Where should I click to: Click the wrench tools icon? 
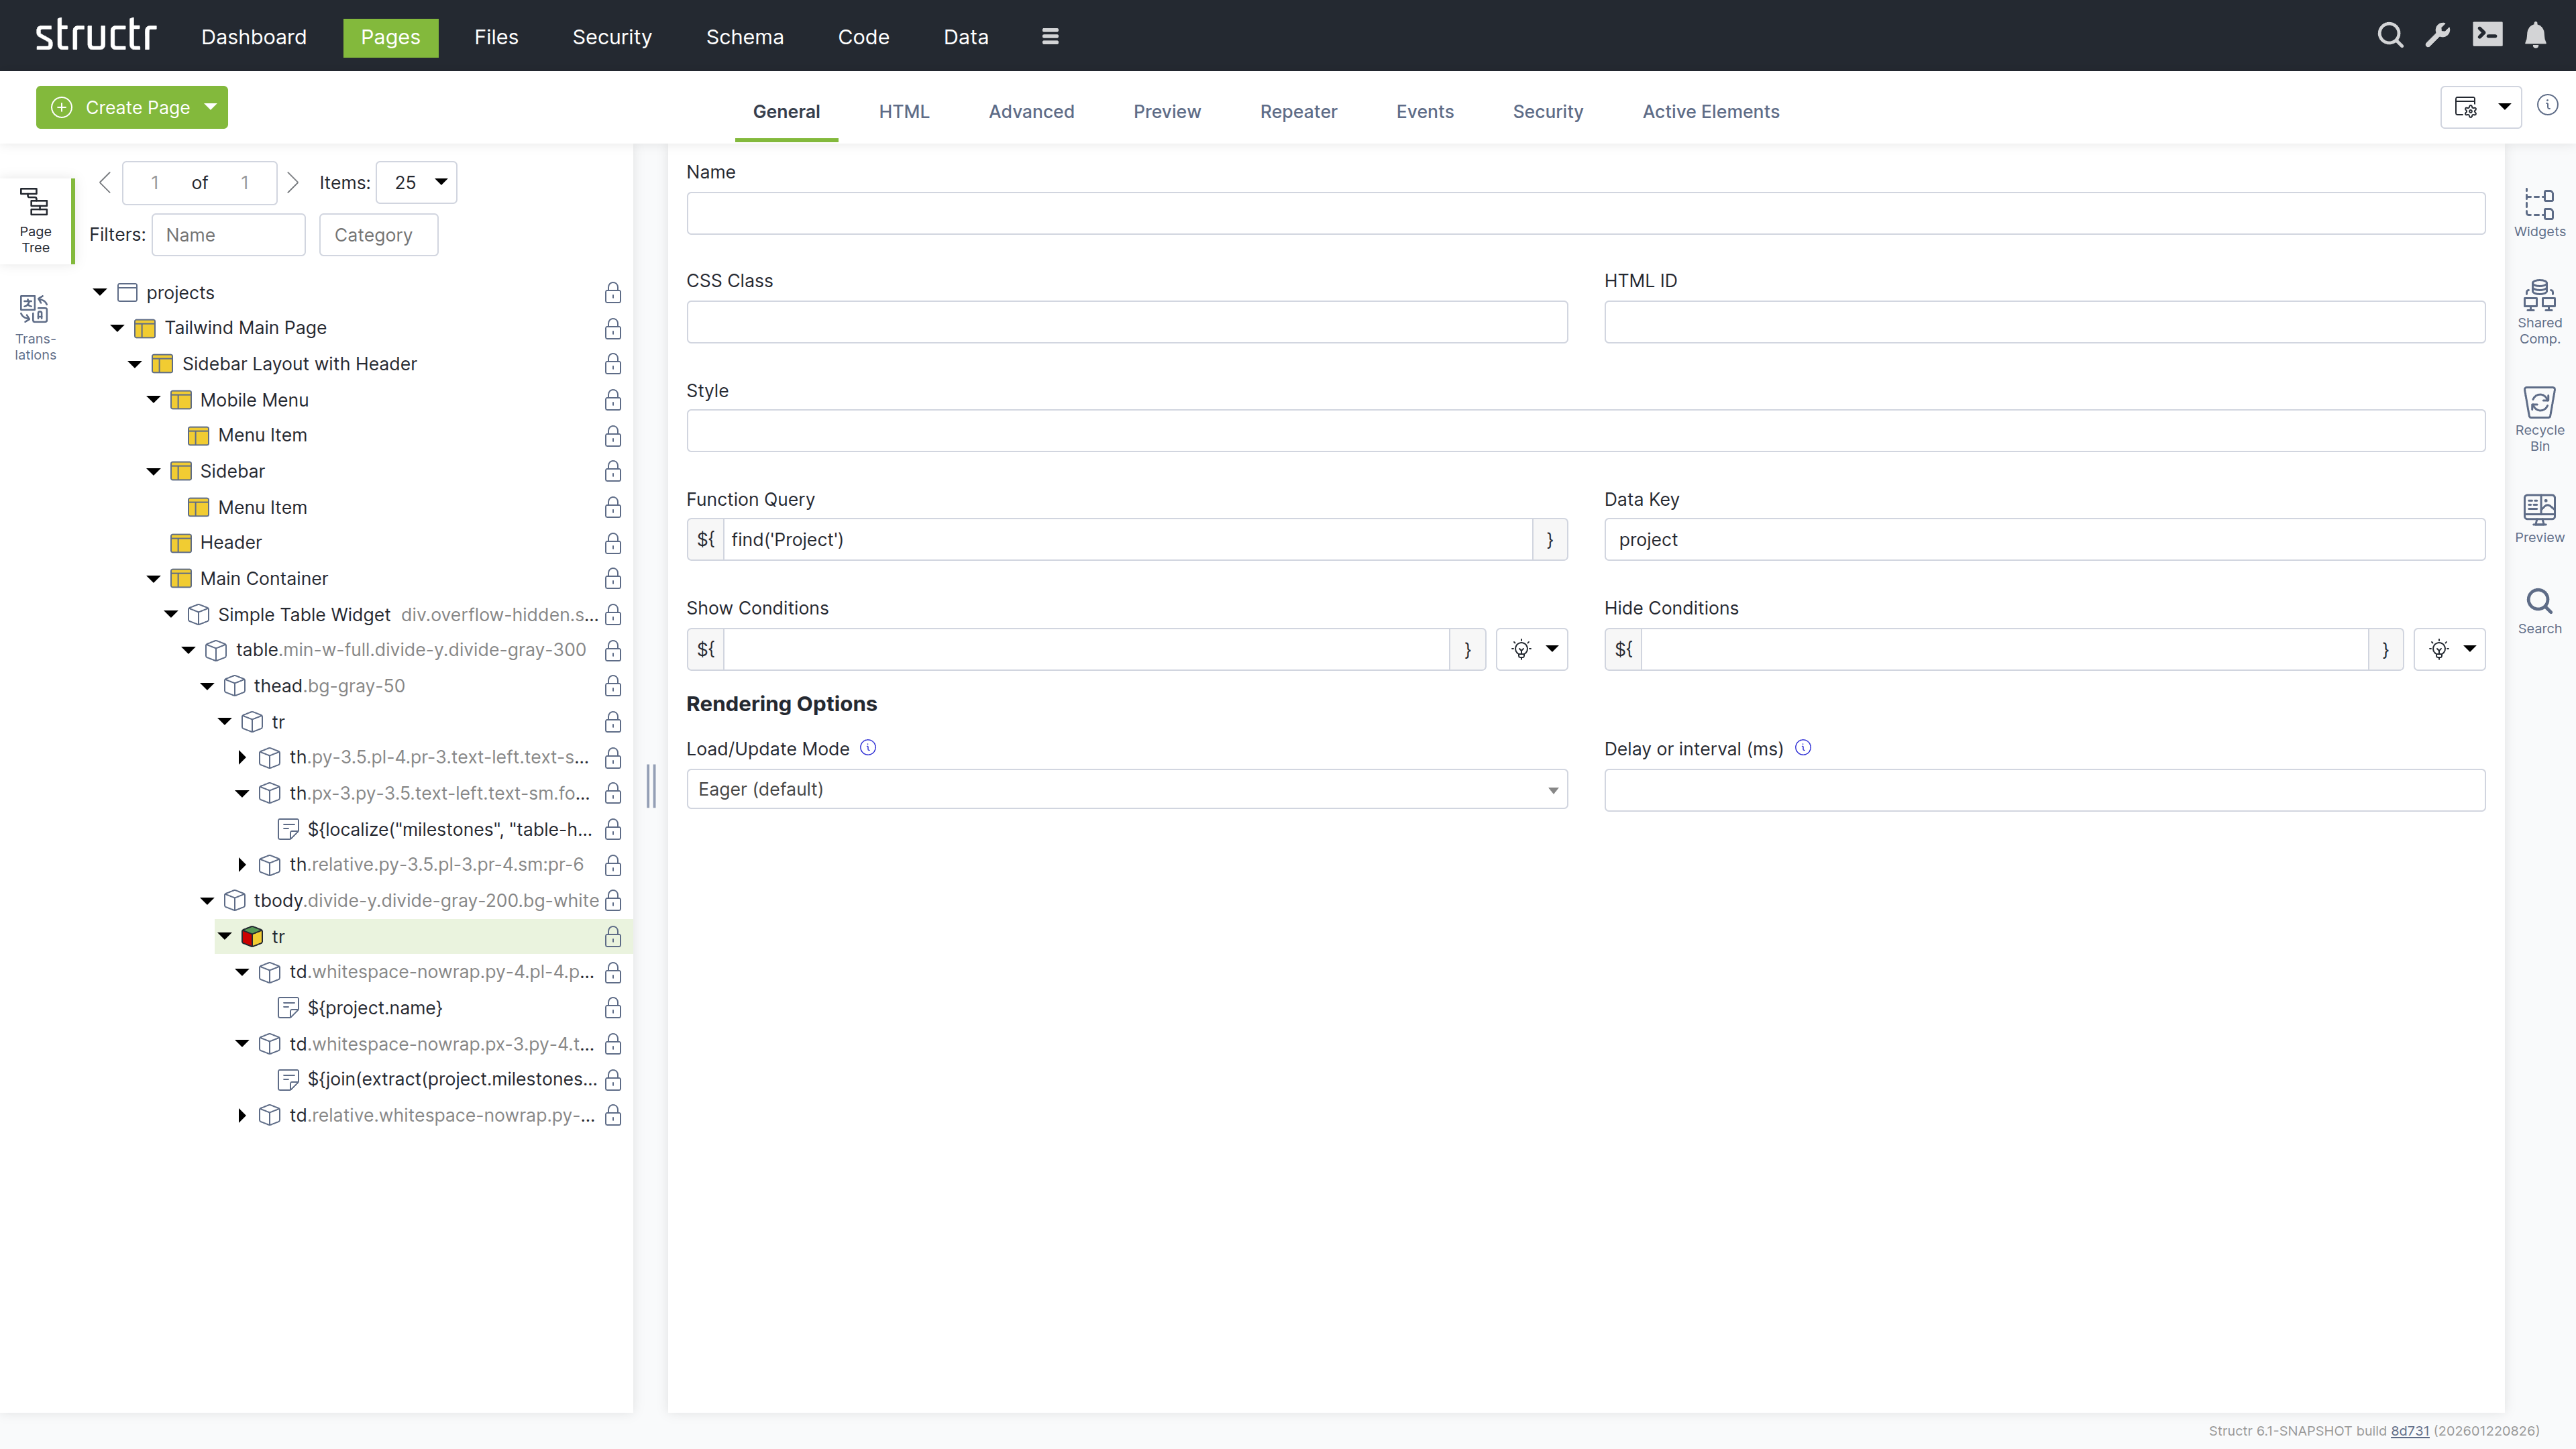coord(2437,35)
